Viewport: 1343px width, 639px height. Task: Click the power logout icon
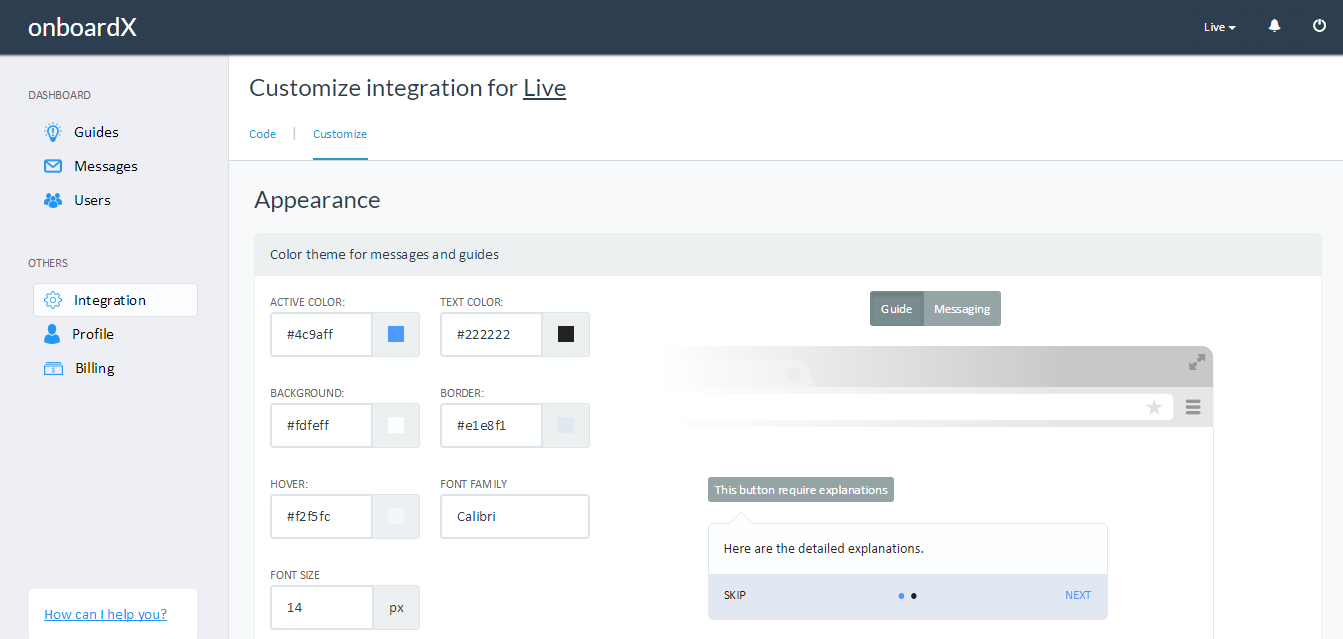[1319, 26]
